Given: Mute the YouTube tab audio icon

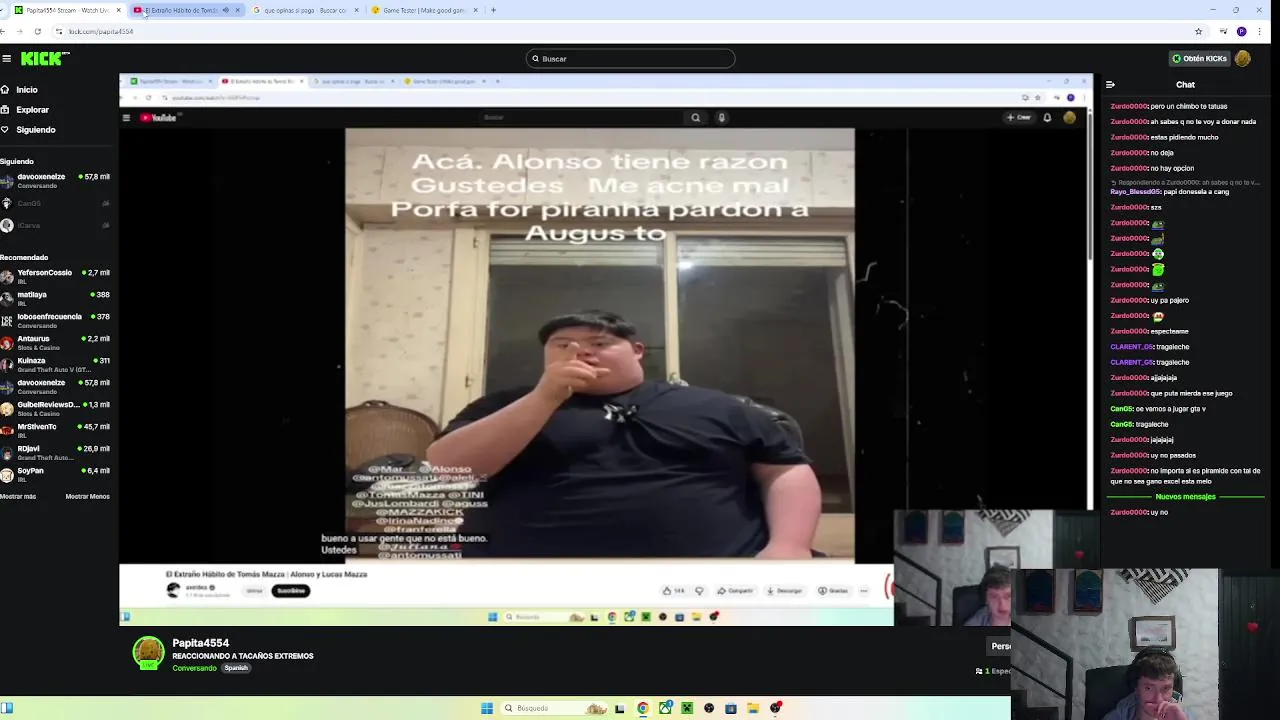Looking at the screenshot, I should coord(225,10).
